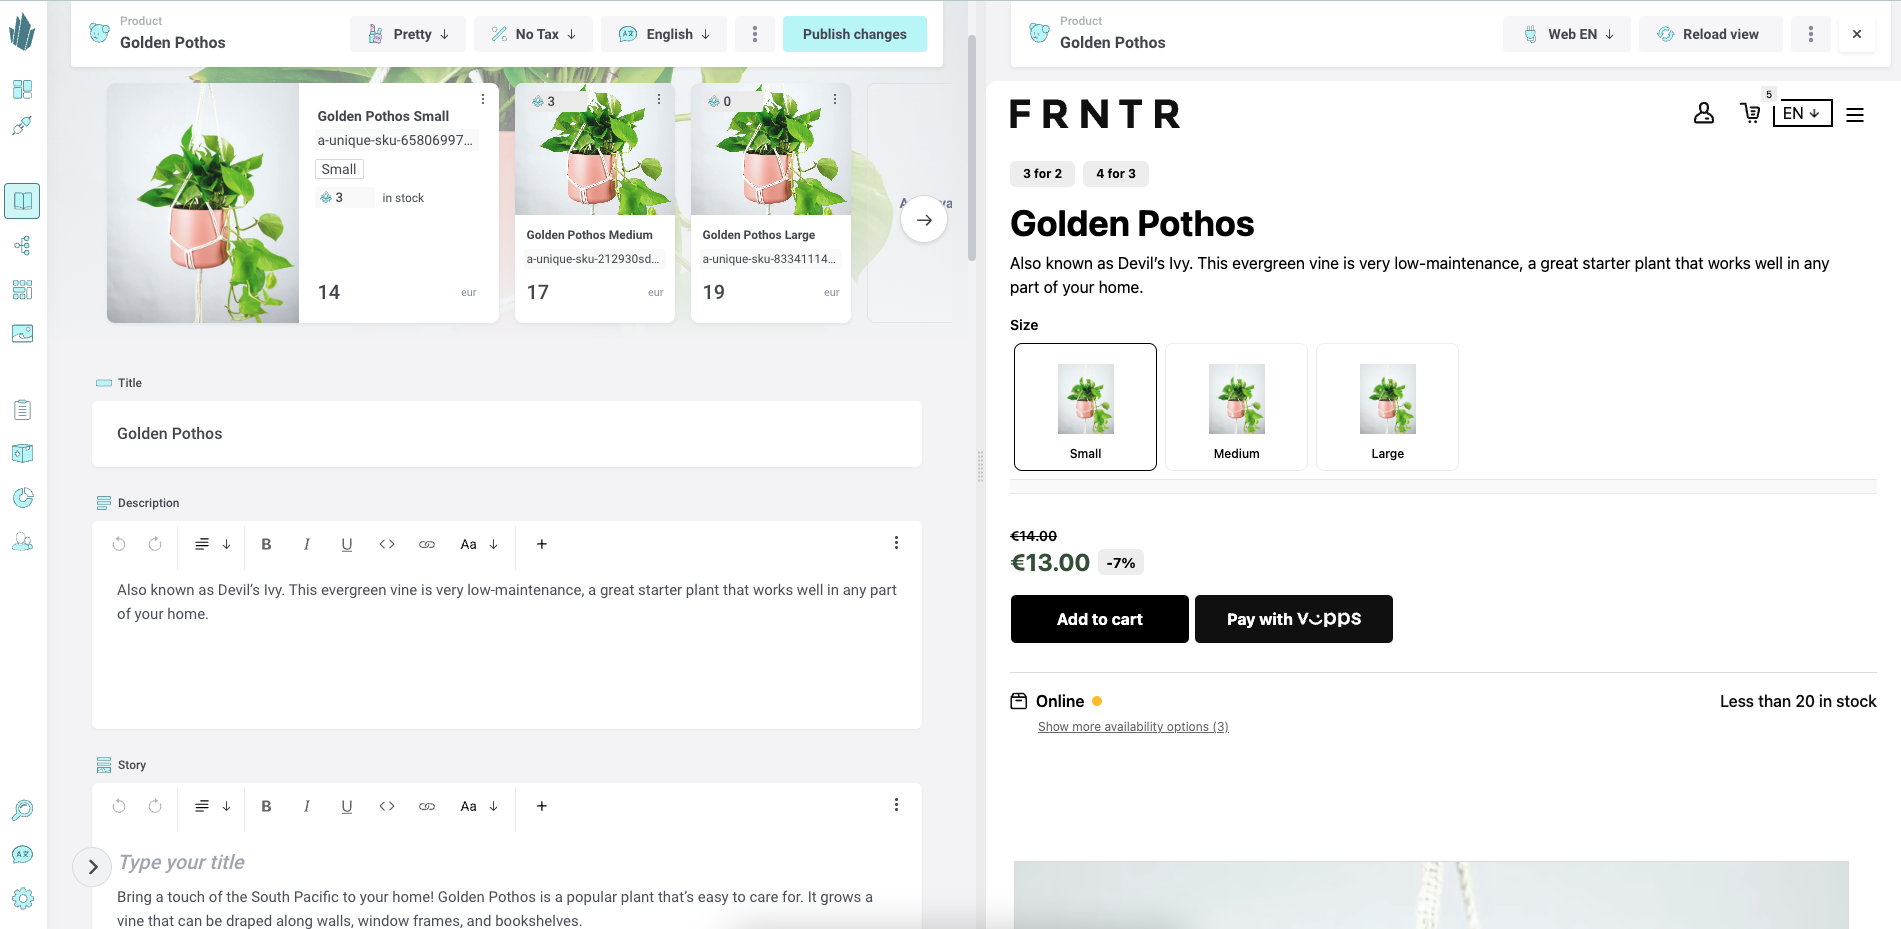Open the search icon in left sidebar

22,810
